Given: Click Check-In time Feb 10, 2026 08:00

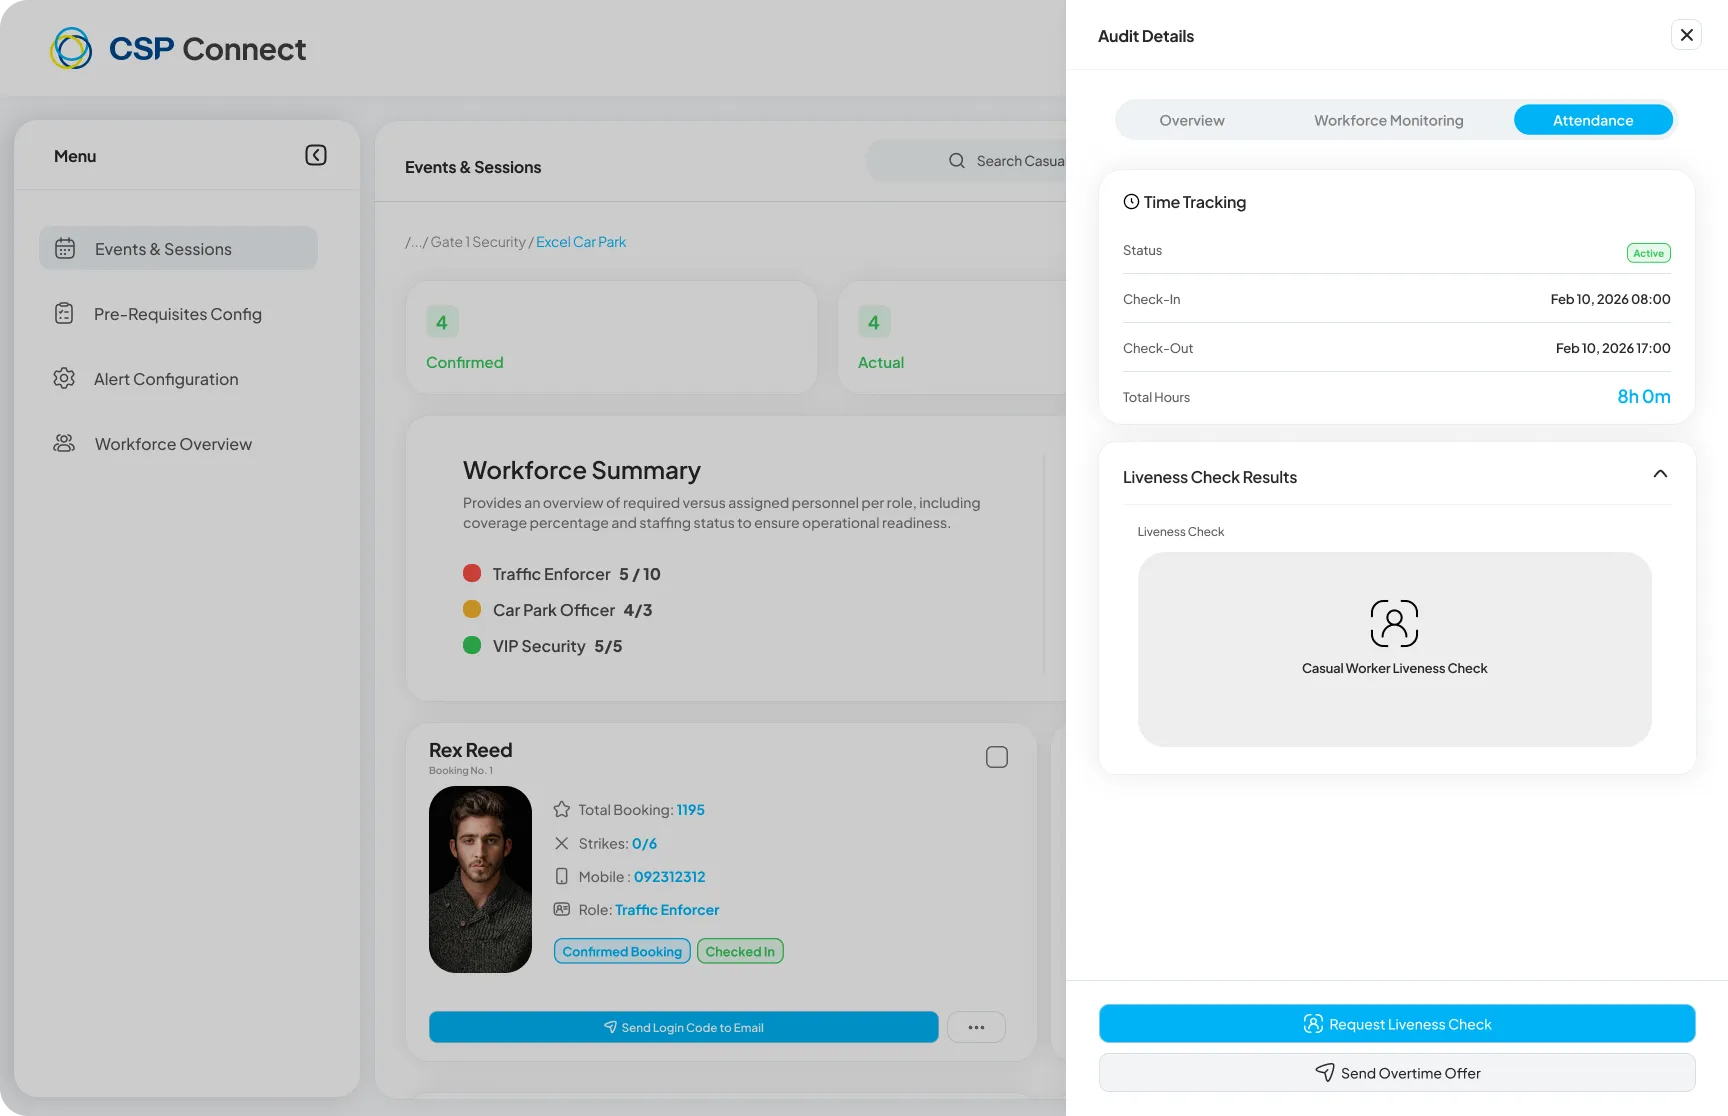Looking at the screenshot, I should click(x=1610, y=299).
